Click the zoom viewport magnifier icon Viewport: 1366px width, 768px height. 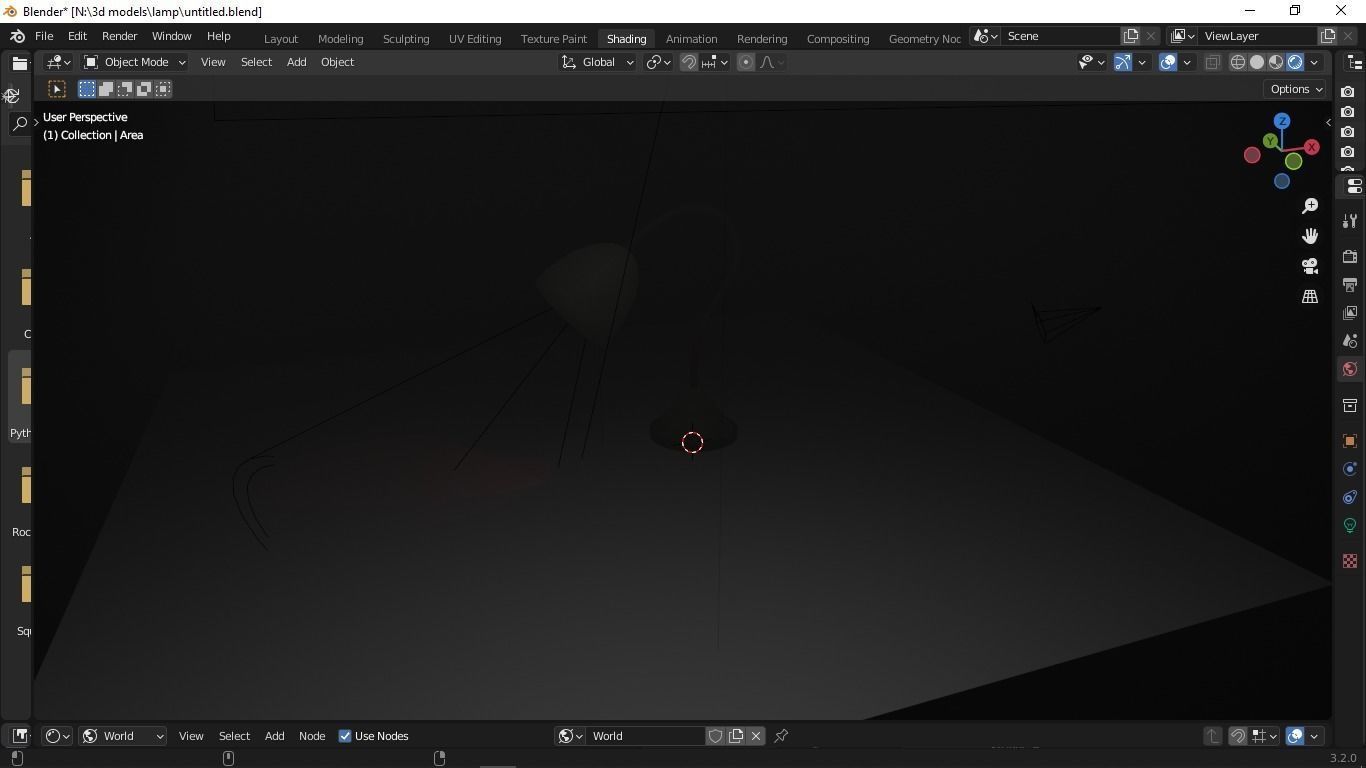tap(1310, 206)
